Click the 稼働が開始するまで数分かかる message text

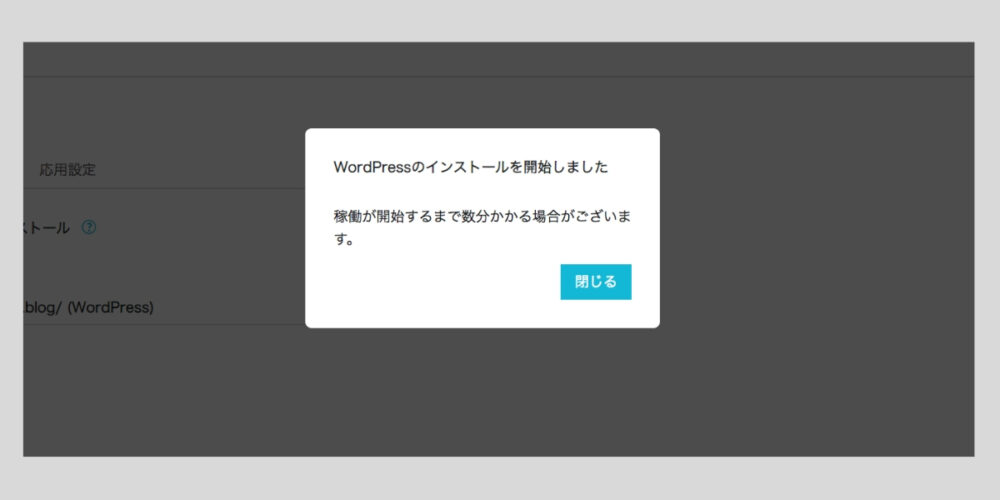(x=483, y=228)
